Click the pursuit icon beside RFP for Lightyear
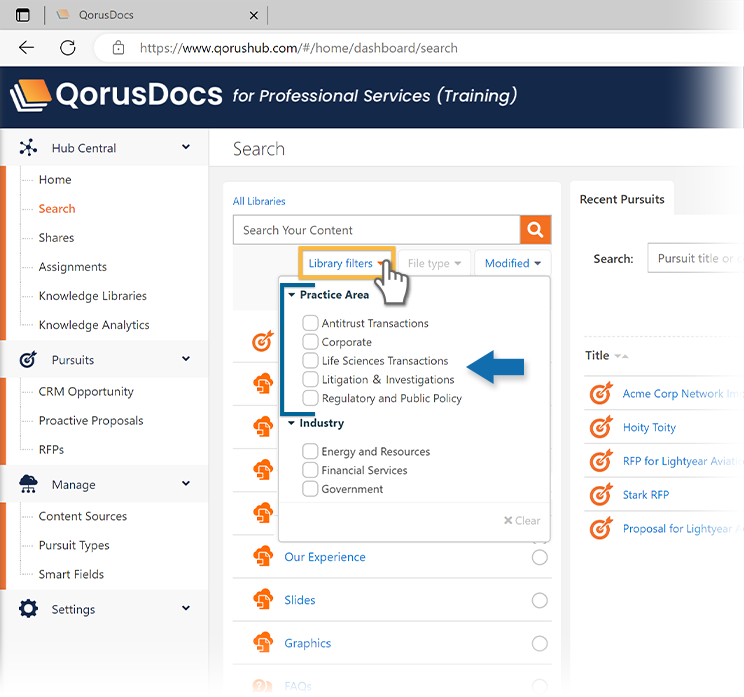The image size is (744, 697). 601,461
